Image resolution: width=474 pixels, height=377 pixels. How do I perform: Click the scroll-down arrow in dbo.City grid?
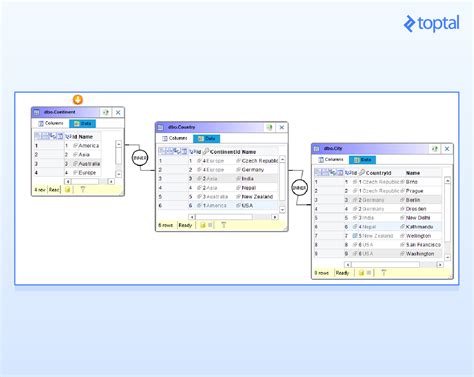coord(448,257)
